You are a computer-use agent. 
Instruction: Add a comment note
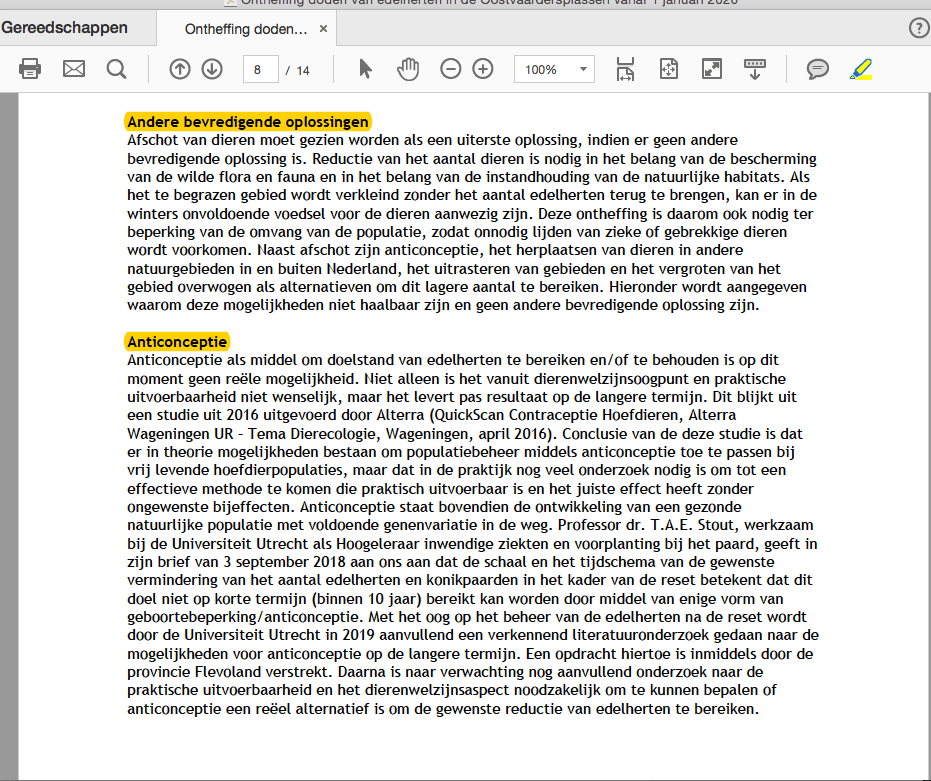(818, 69)
